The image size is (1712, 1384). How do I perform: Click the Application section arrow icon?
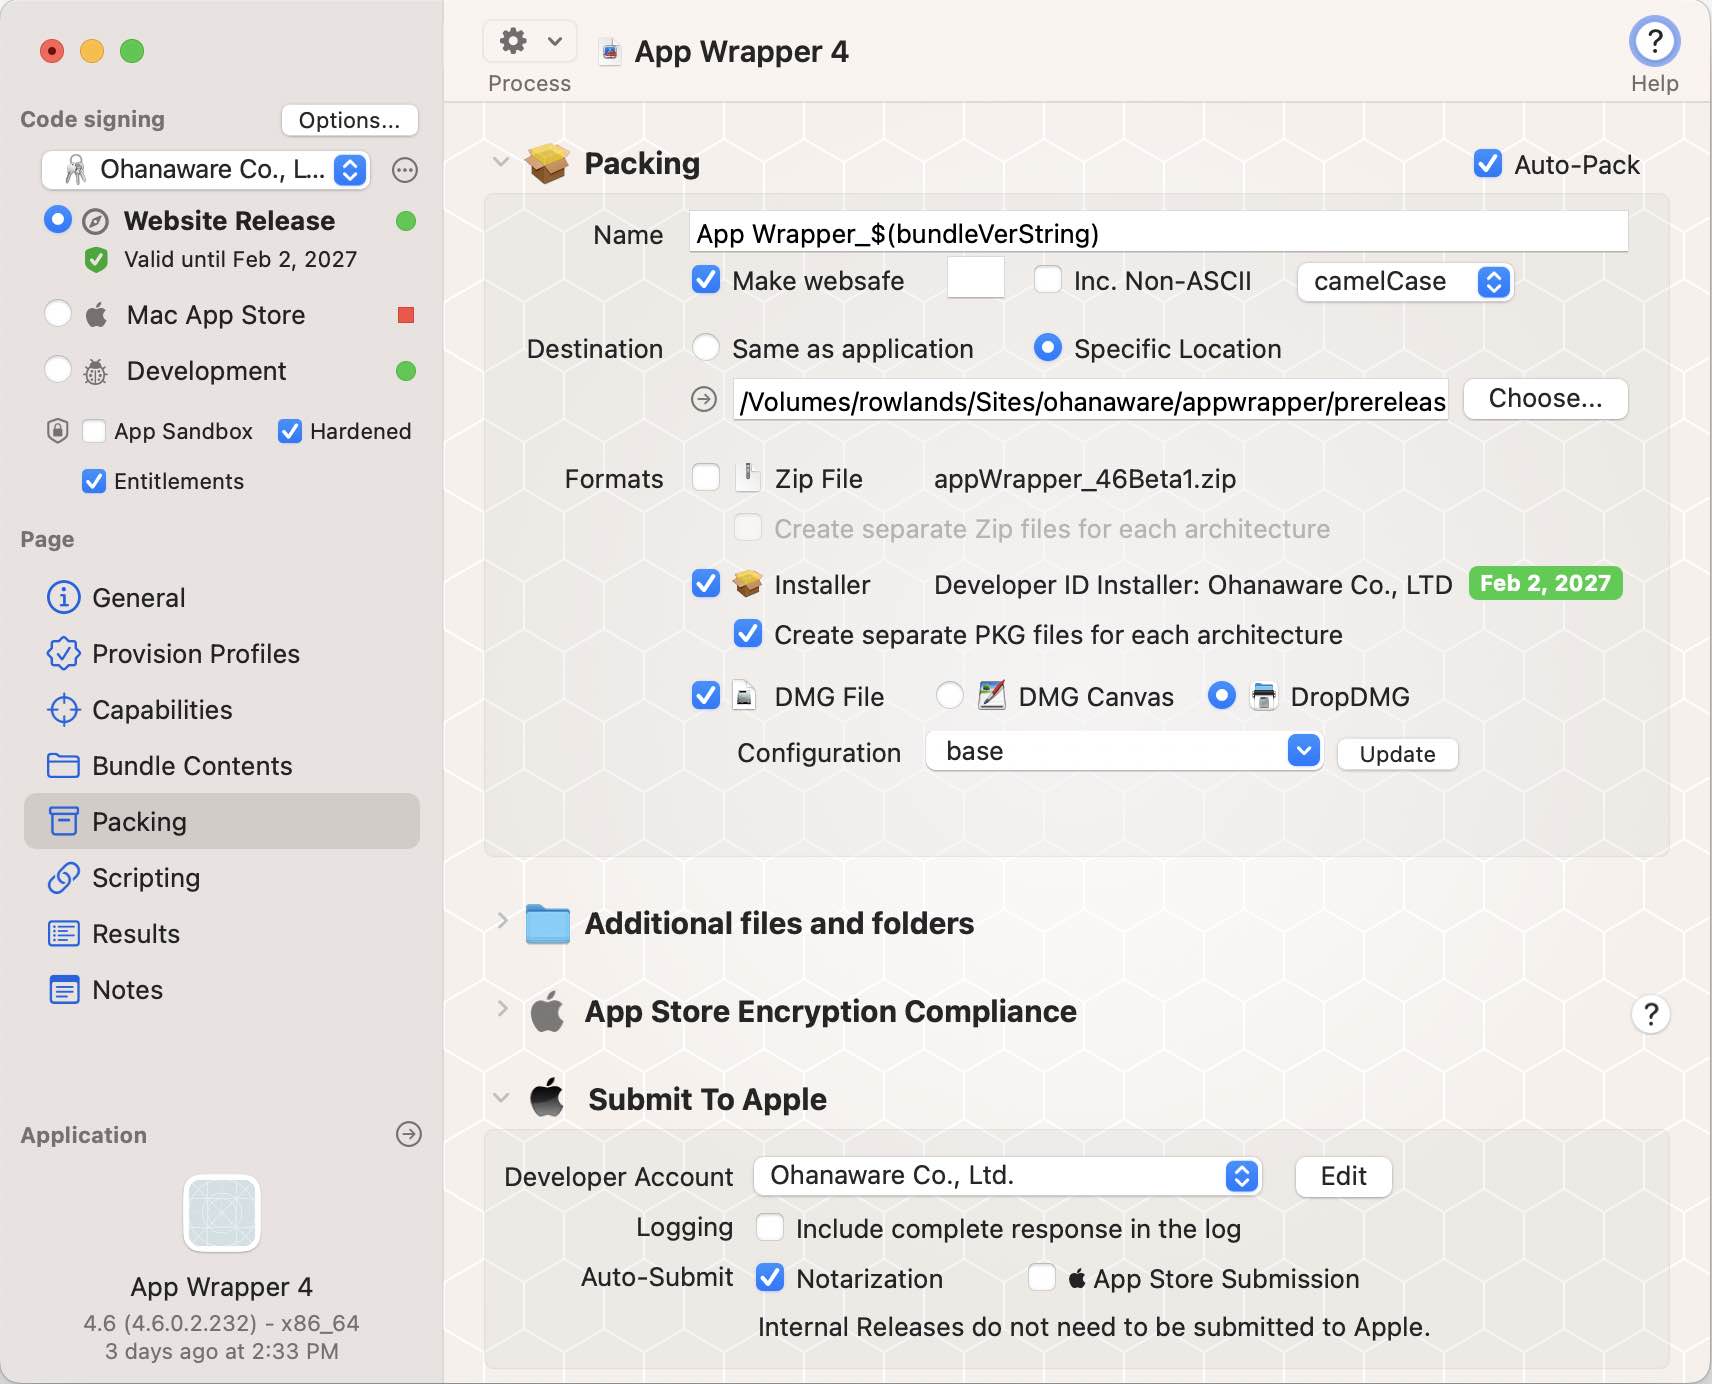408,1134
